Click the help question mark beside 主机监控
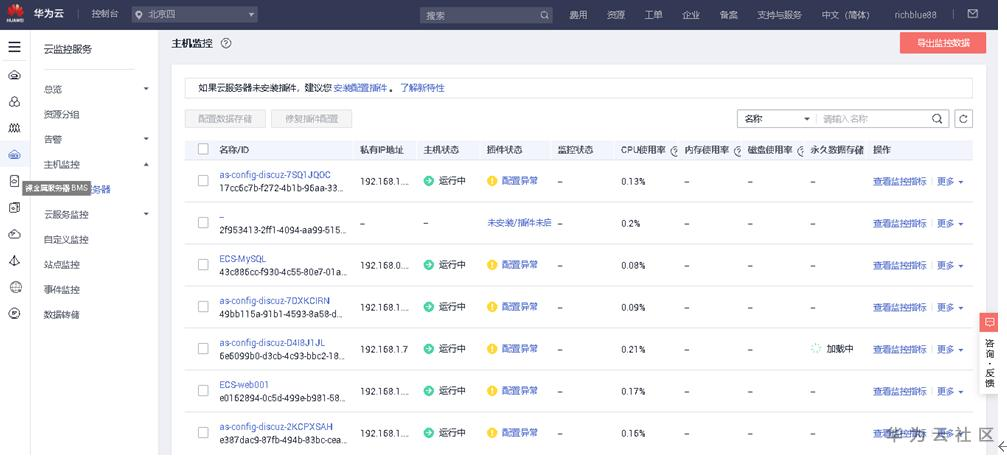 click(226, 44)
